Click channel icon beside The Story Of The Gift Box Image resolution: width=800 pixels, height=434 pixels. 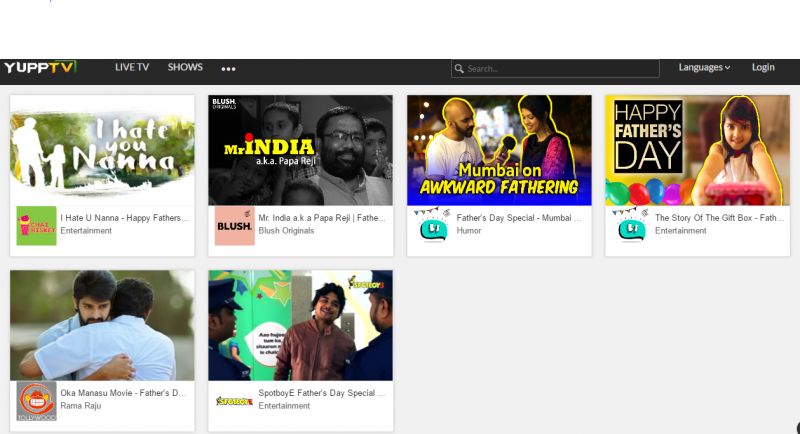click(631, 225)
